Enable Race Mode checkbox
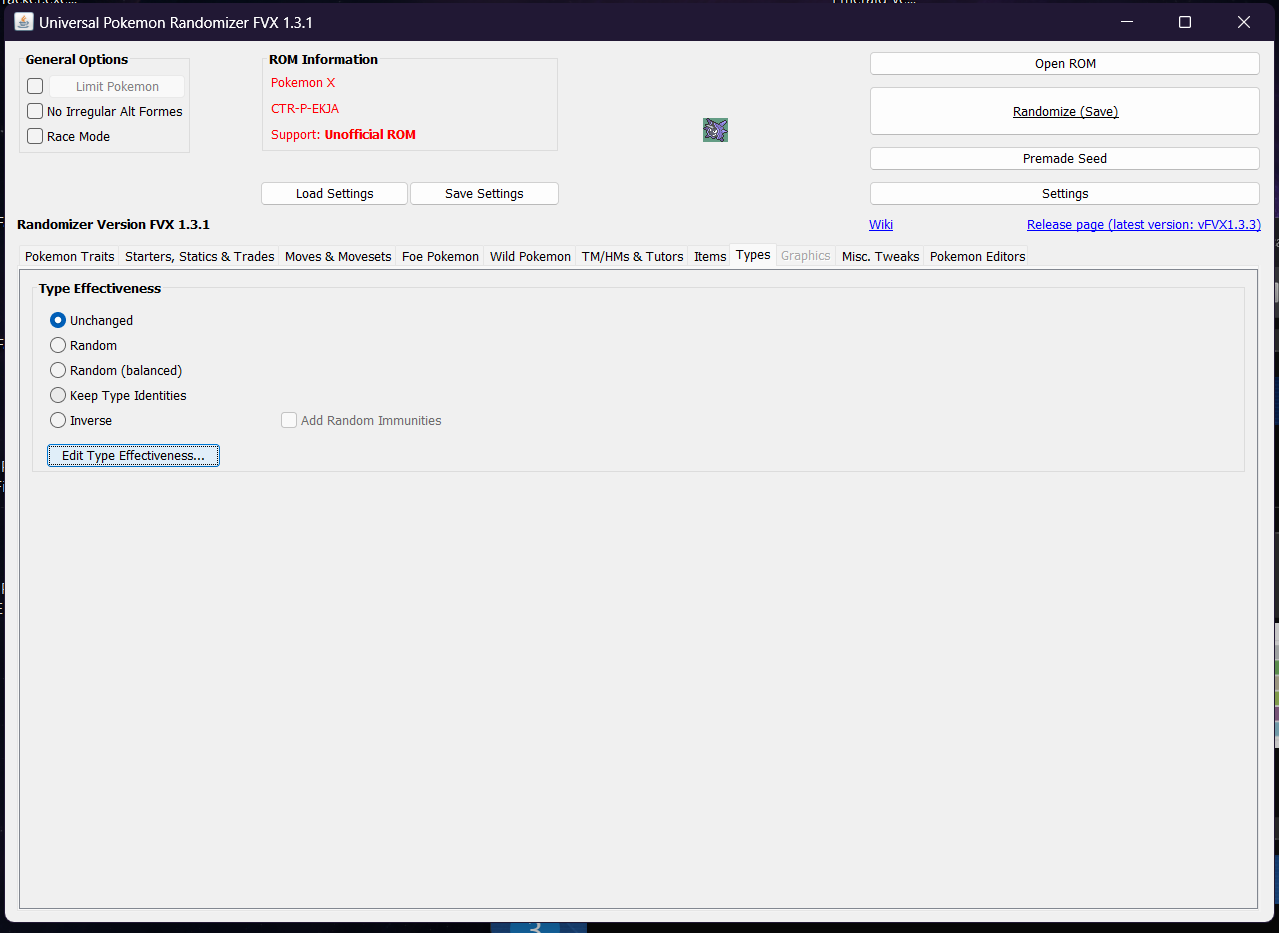This screenshot has width=1279, height=933. [x=35, y=137]
